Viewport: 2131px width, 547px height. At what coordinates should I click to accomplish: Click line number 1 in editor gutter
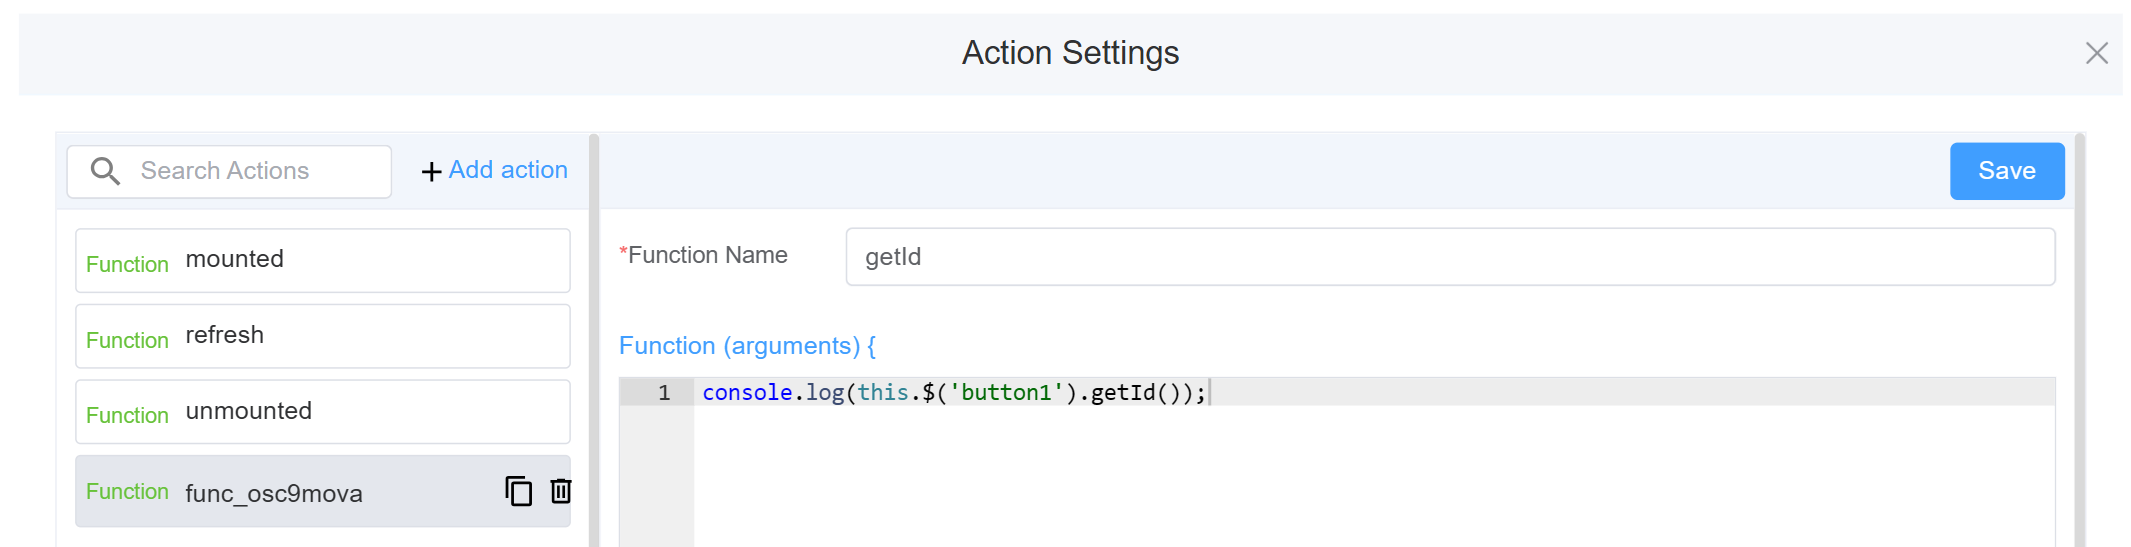point(663,393)
